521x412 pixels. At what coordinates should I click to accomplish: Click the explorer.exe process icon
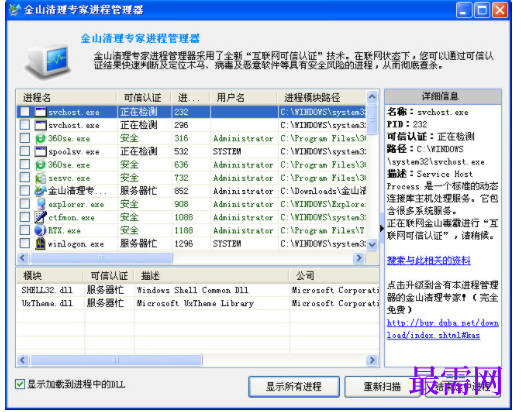(x=40, y=204)
